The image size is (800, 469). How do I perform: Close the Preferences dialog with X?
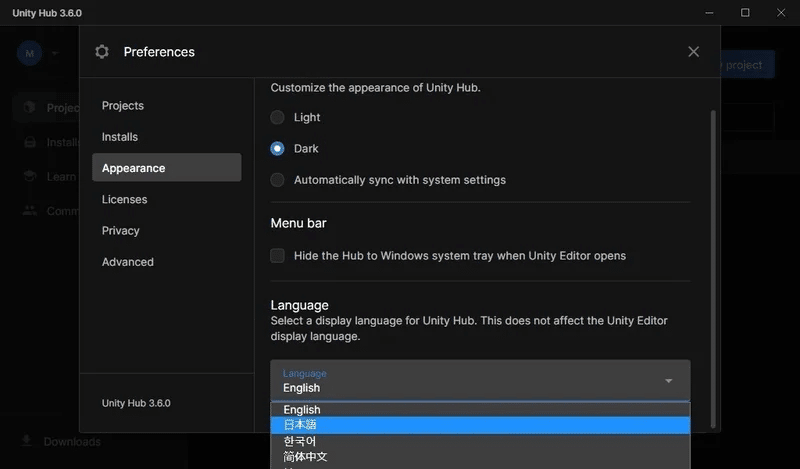click(693, 52)
